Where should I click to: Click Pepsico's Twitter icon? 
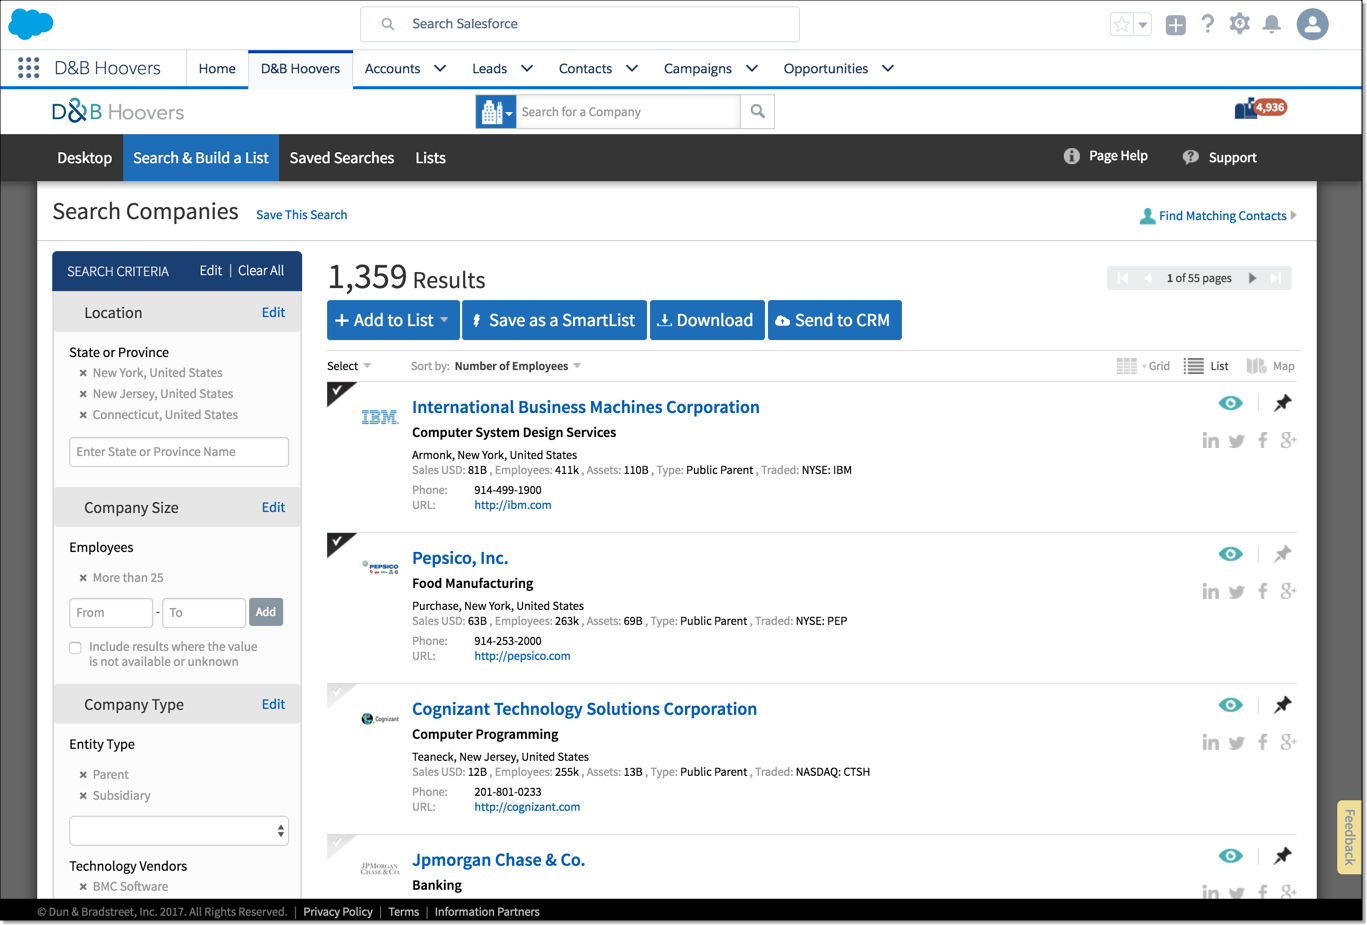1236,591
